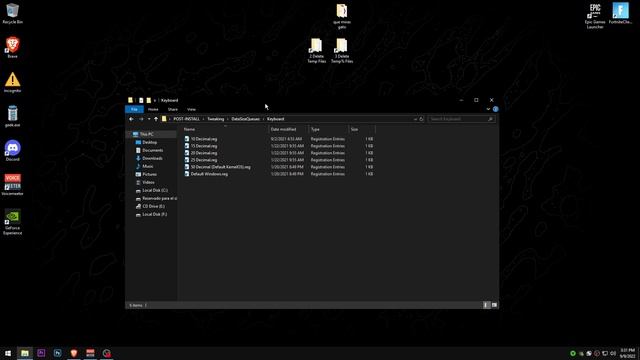Click the volume icon in system tray
640x360 pixels.
613,353
